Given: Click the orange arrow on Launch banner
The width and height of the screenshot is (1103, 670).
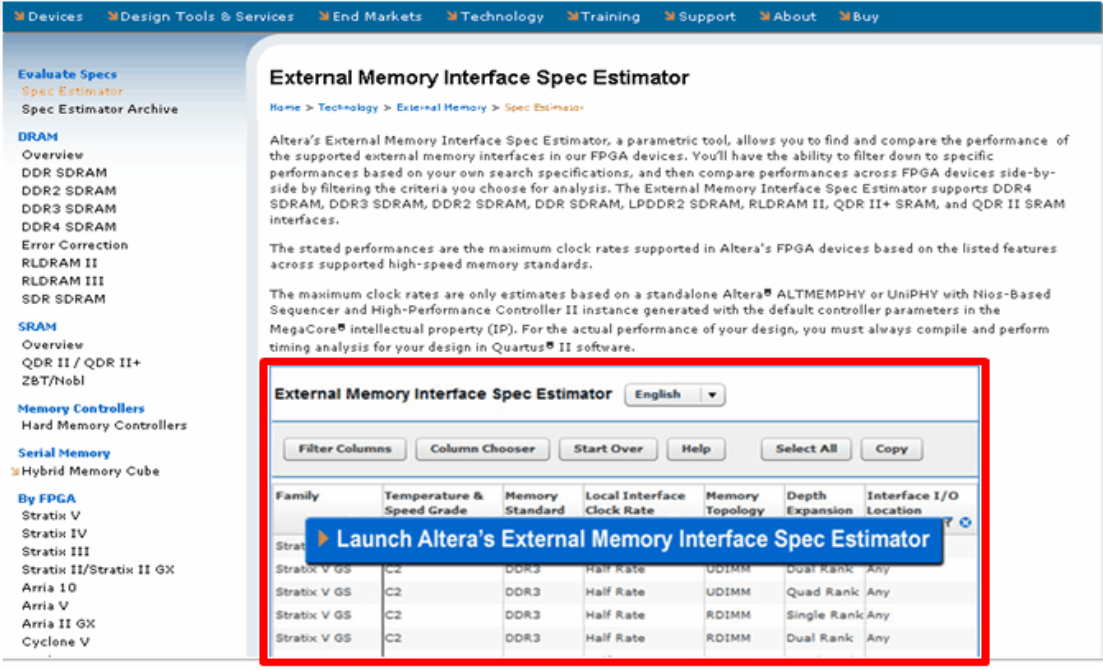Looking at the screenshot, I should [x=323, y=540].
